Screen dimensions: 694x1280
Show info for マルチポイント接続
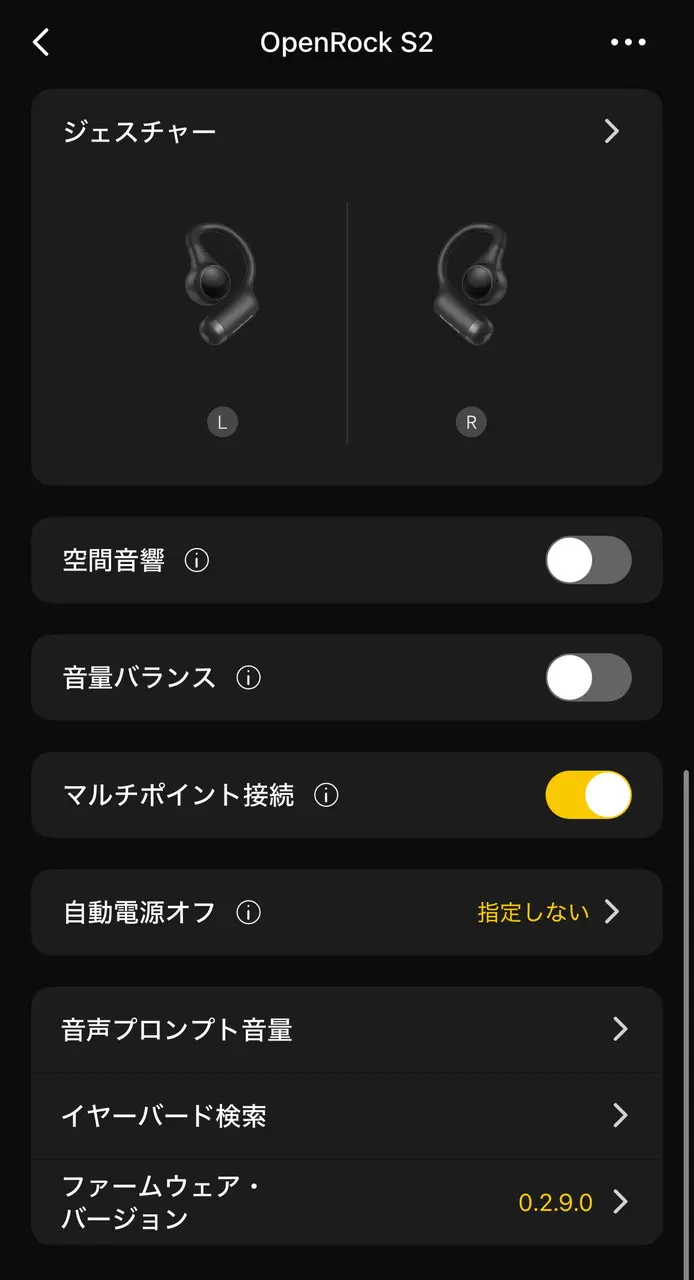coord(326,796)
